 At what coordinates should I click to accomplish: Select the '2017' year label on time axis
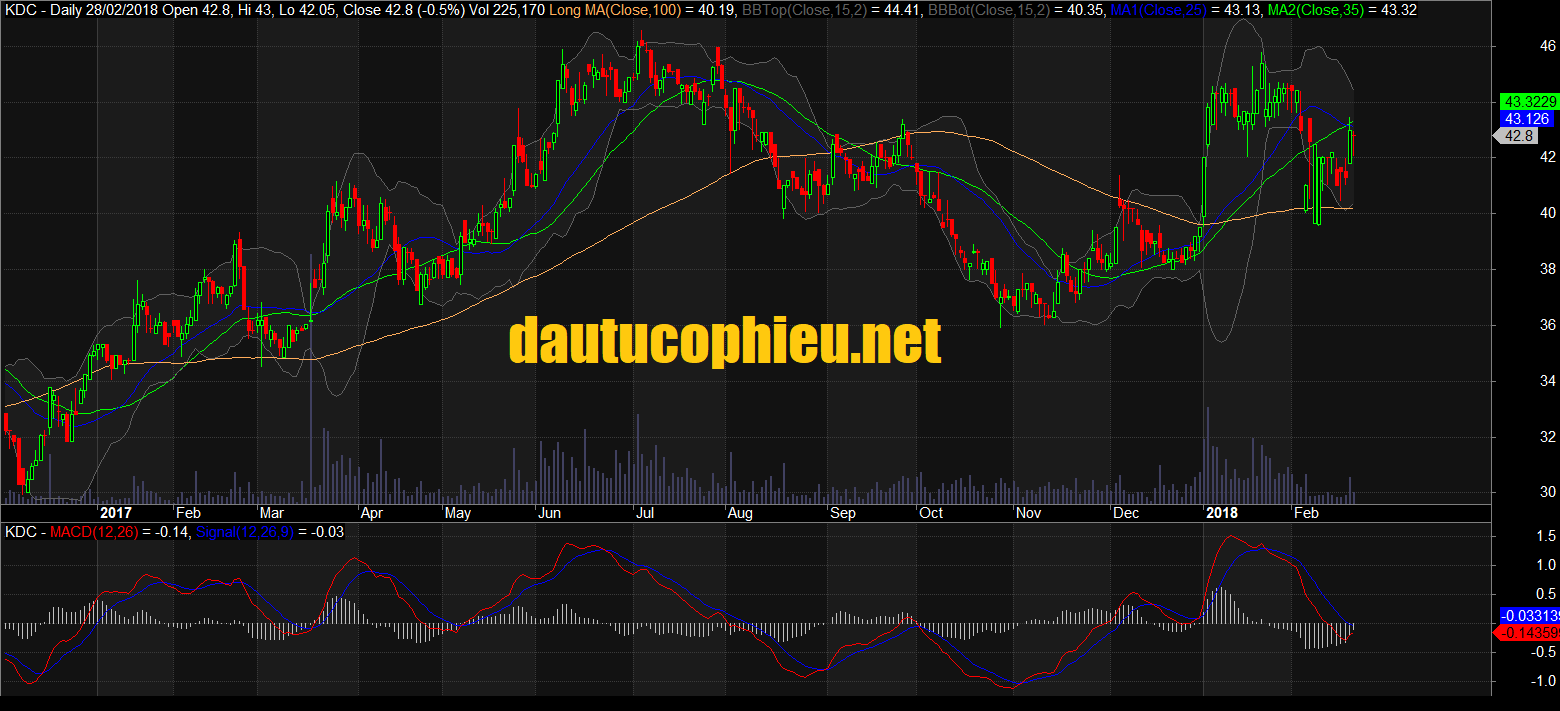[x=117, y=513]
